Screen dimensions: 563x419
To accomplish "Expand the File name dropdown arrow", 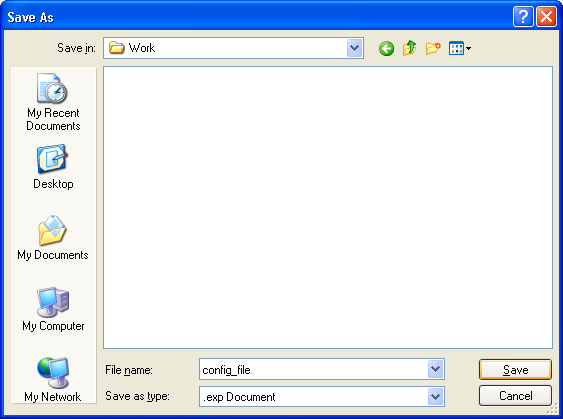I will tap(436, 369).
